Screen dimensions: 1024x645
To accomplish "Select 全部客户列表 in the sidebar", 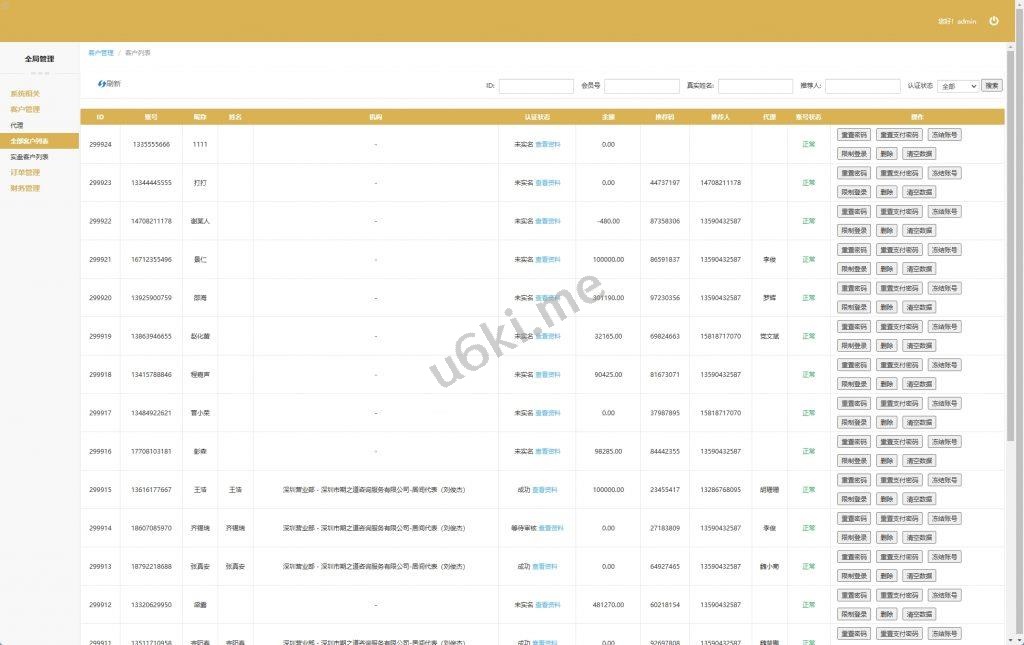I will pos(29,141).
